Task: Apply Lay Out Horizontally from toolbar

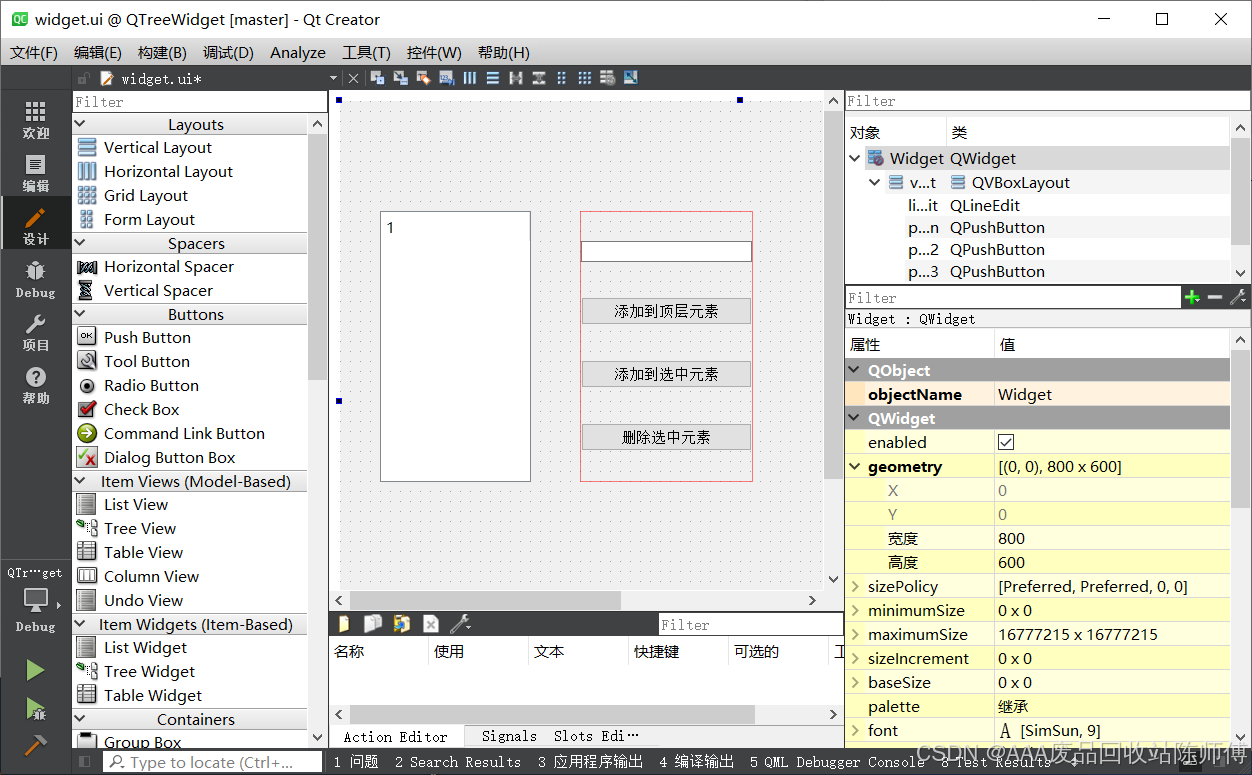Action: tap(469, 78)
